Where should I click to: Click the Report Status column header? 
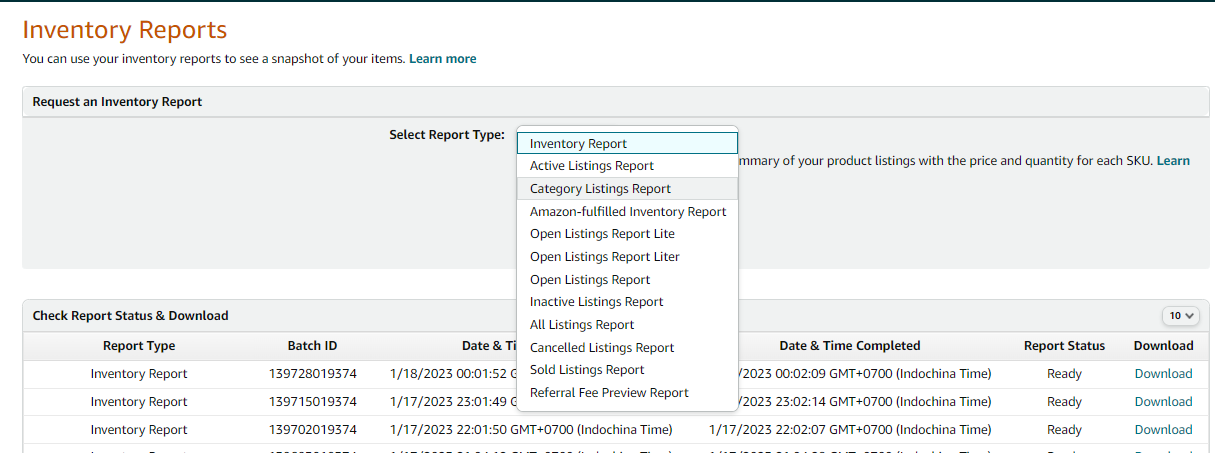1064,346
